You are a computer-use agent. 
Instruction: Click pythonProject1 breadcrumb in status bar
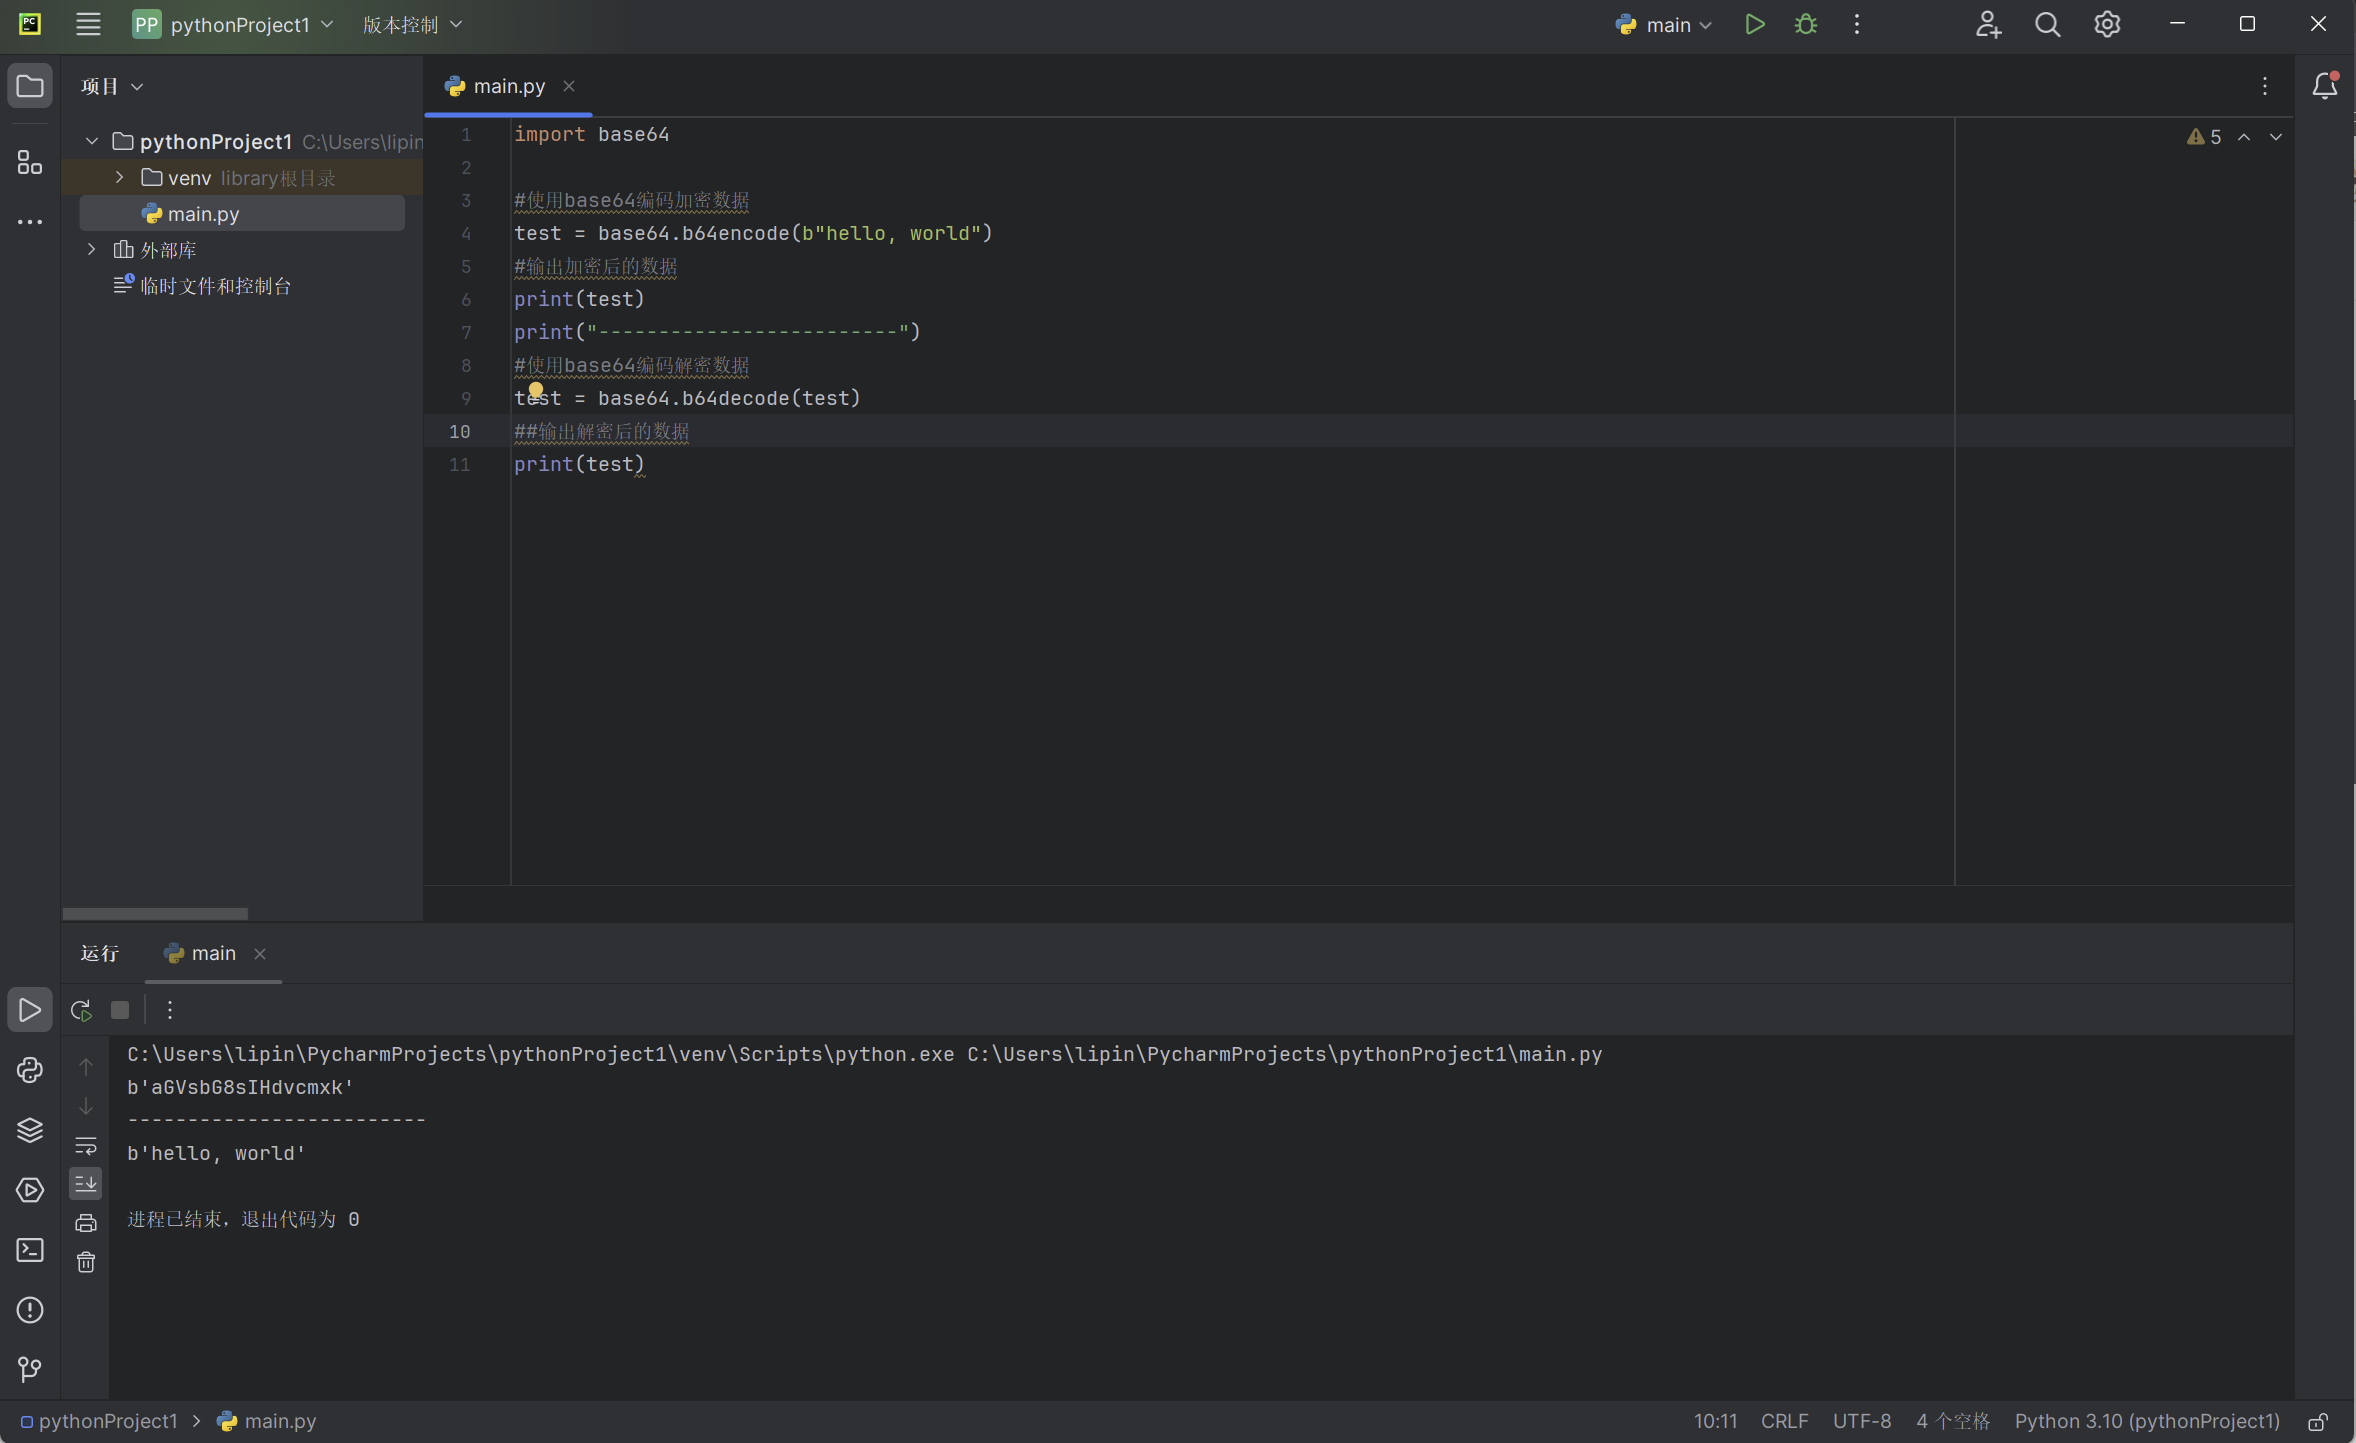click(x=99, y=1421)
